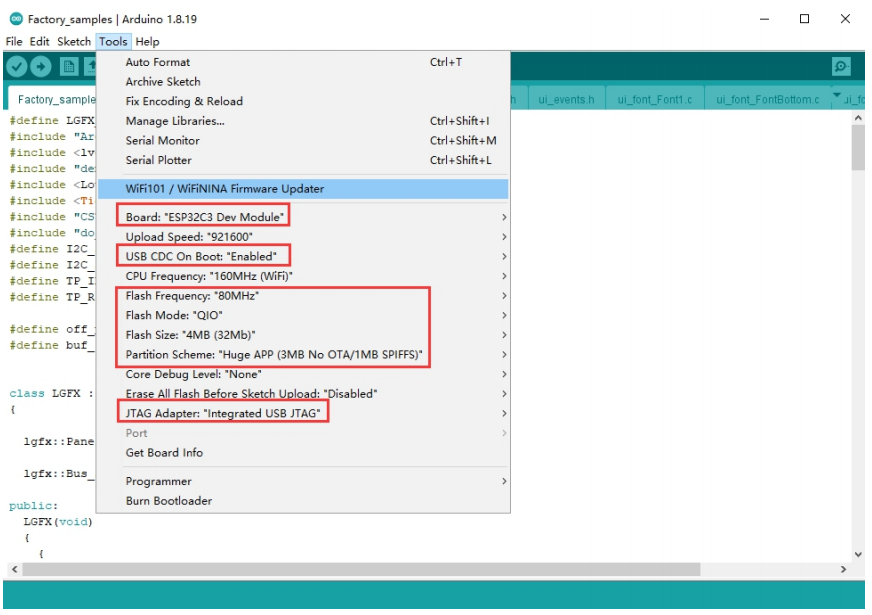
Task: Expand USB CDC On Boot submenu
Action: pyautogui.click(x=303, y=256)
